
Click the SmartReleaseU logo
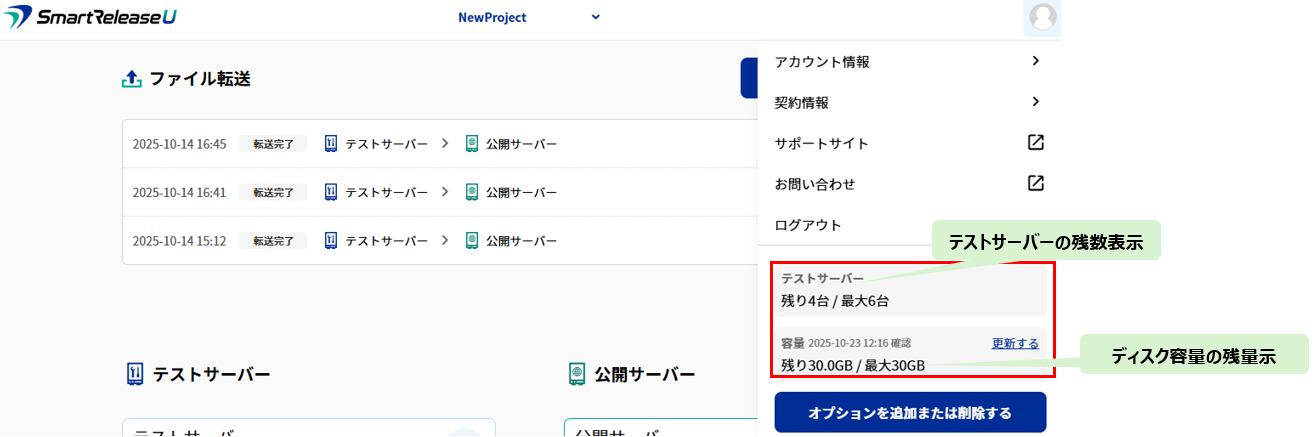[92, 18]
